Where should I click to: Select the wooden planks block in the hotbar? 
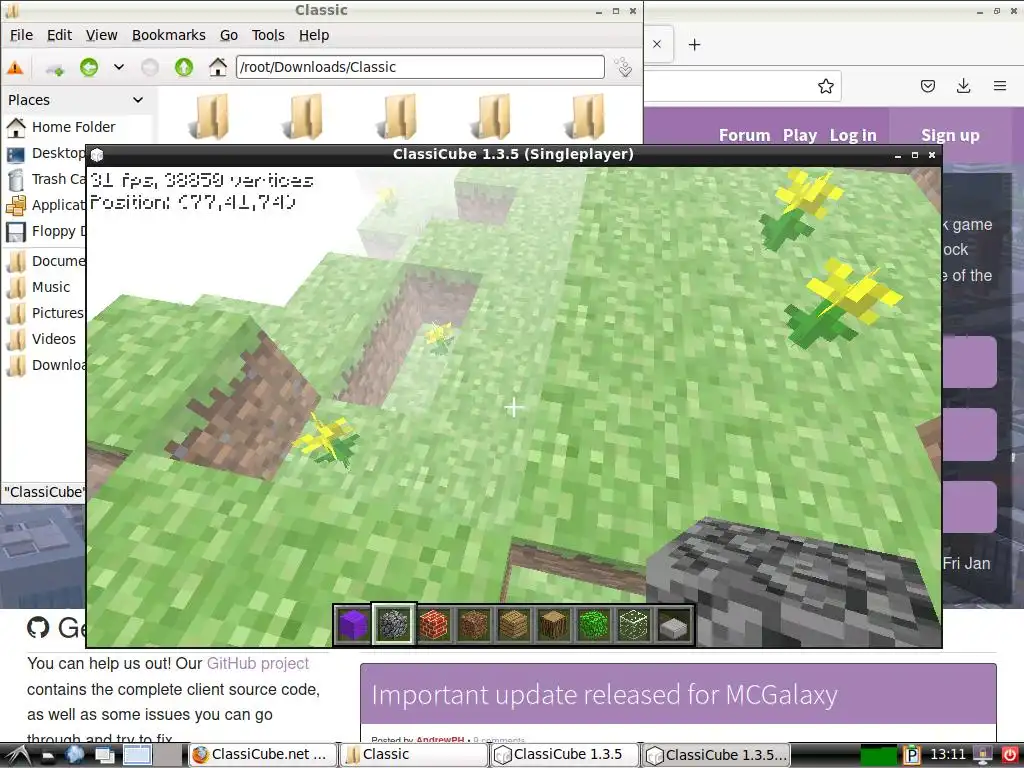pyautogui.click(x=514, y=624)
